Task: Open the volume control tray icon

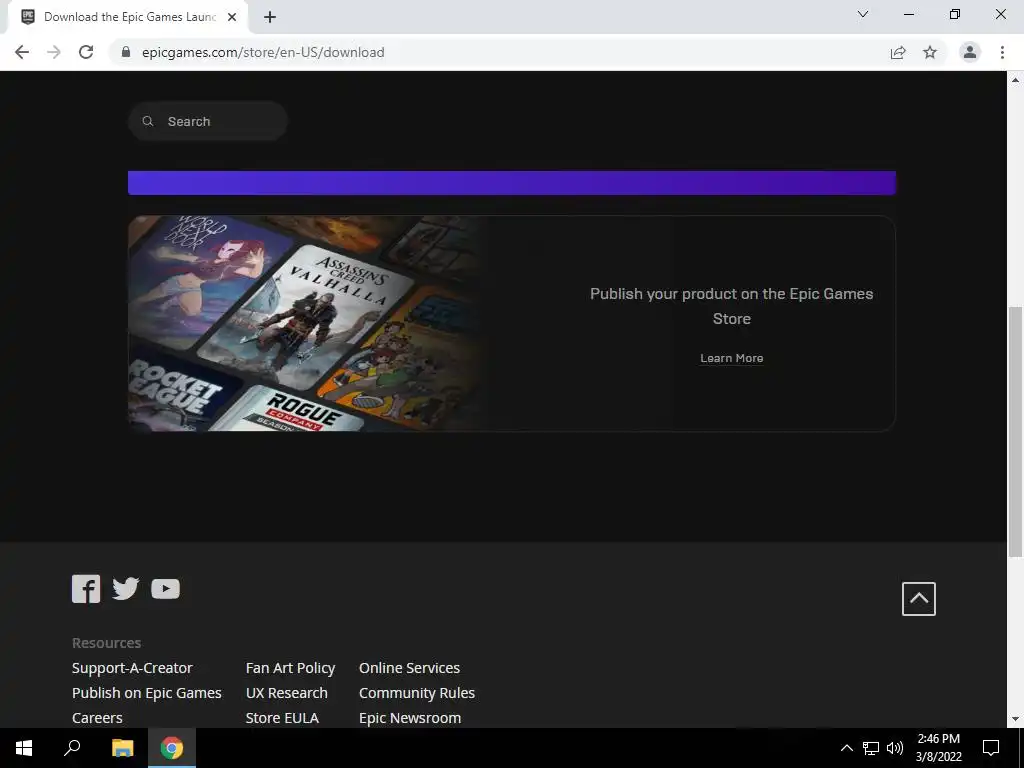Action: pyautogui.click(x=895, y=748)
